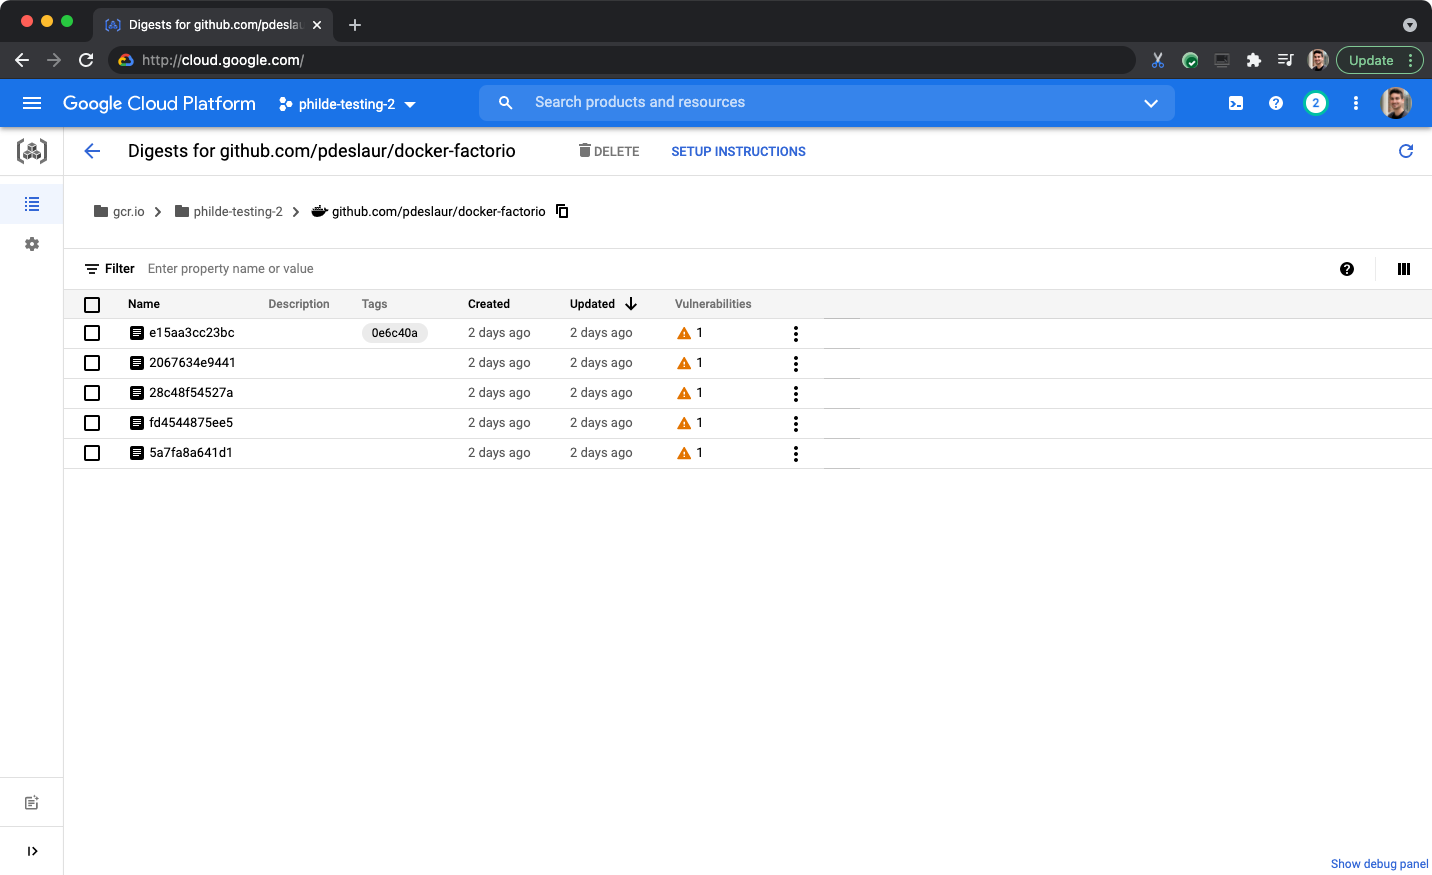This screenshot has width=1432, height=875.
Task: Open SETUP INSTRUCTIONS
Action: click(x=738, y=152)
